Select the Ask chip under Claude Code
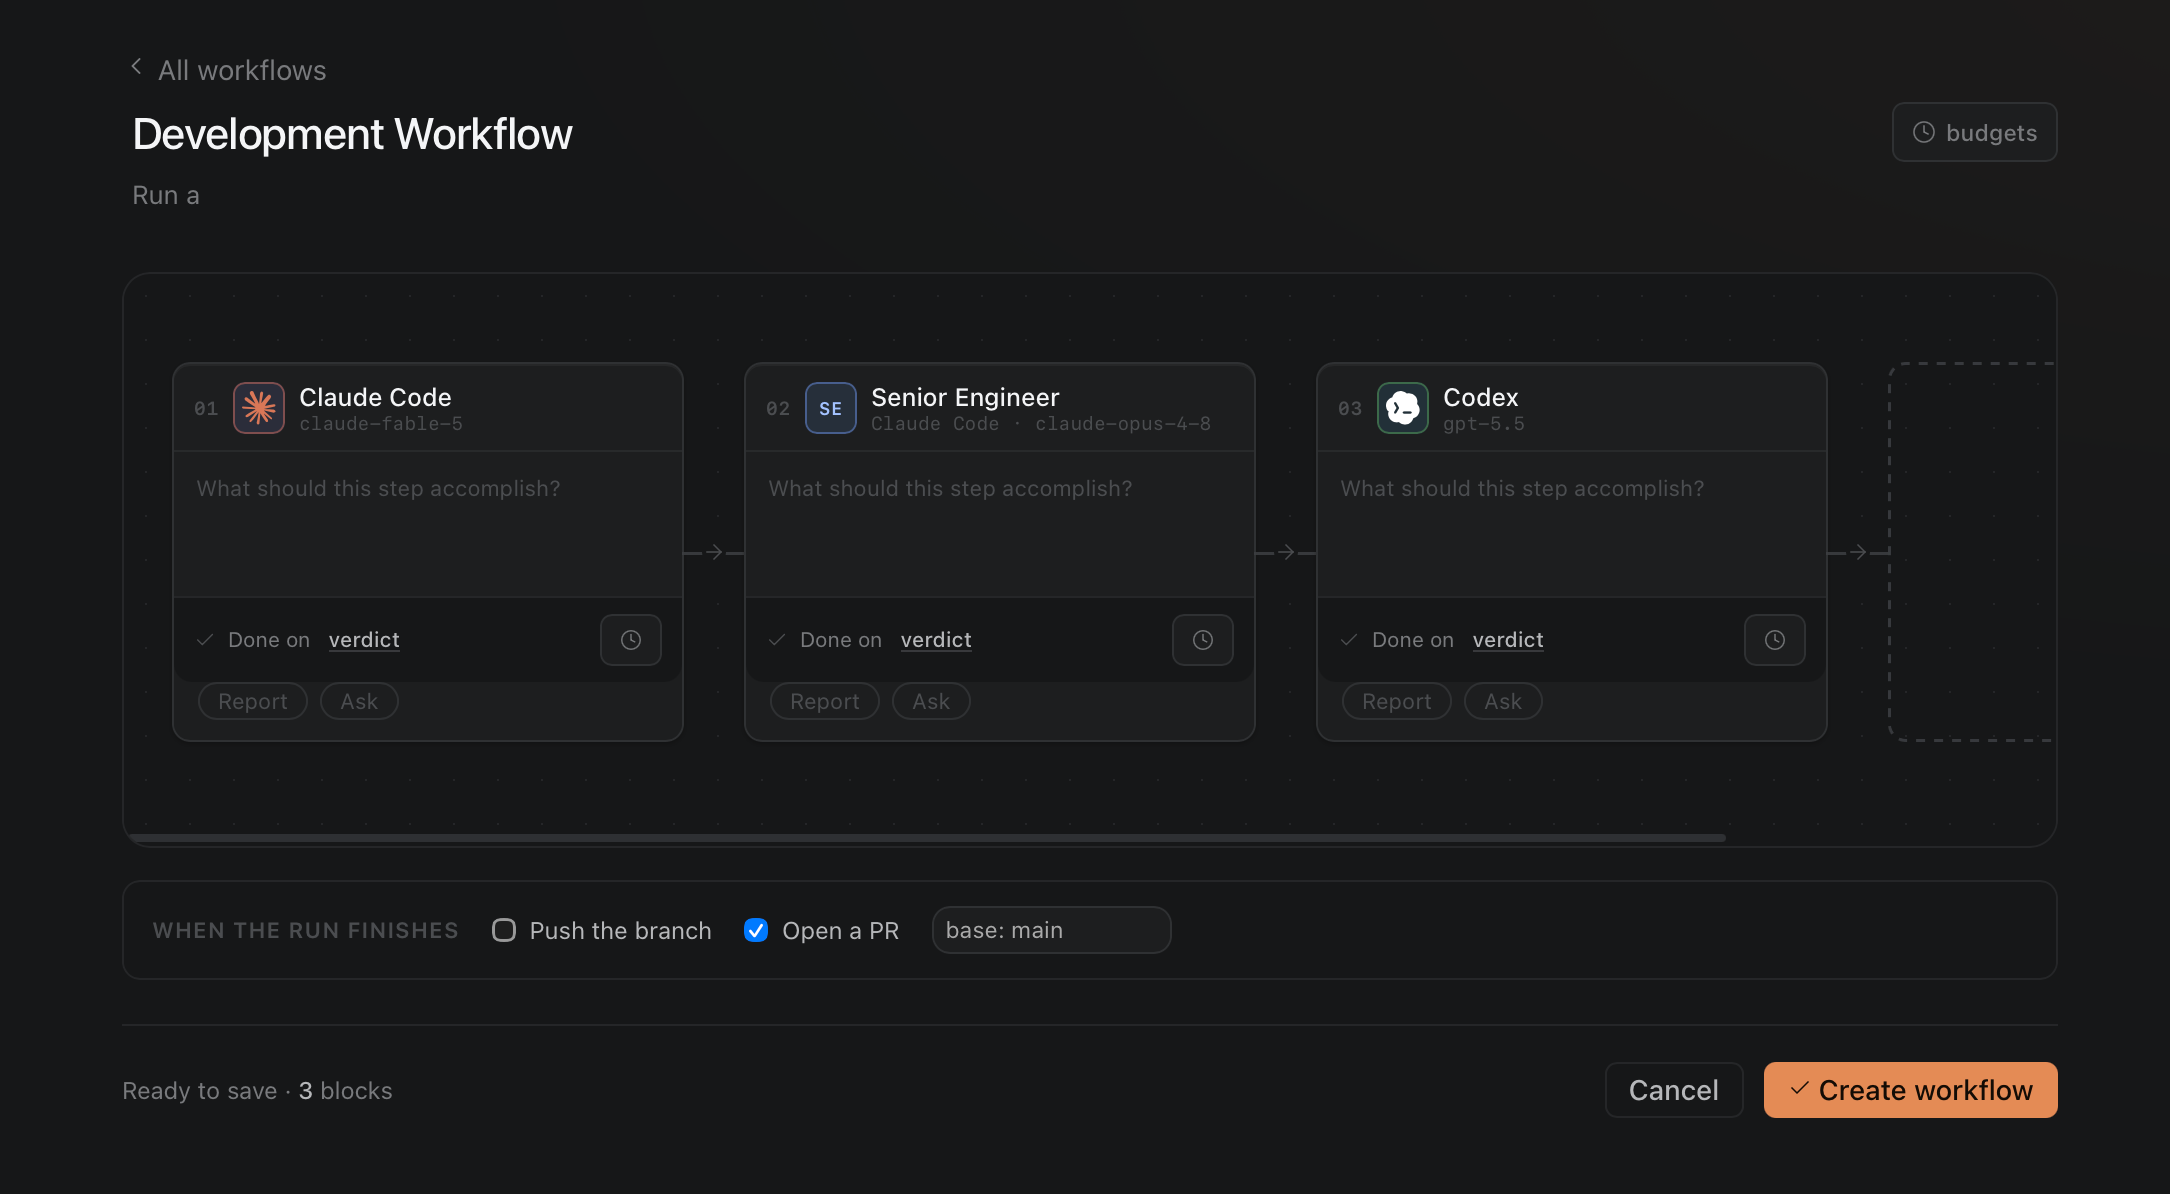 coord(359,702)
